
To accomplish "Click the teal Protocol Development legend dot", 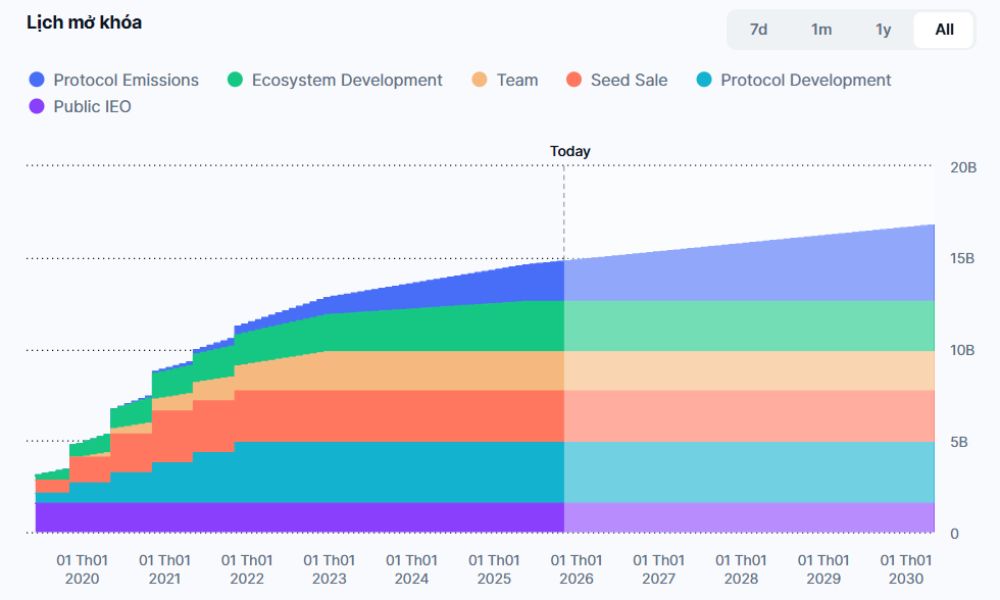I will point(704,80).
